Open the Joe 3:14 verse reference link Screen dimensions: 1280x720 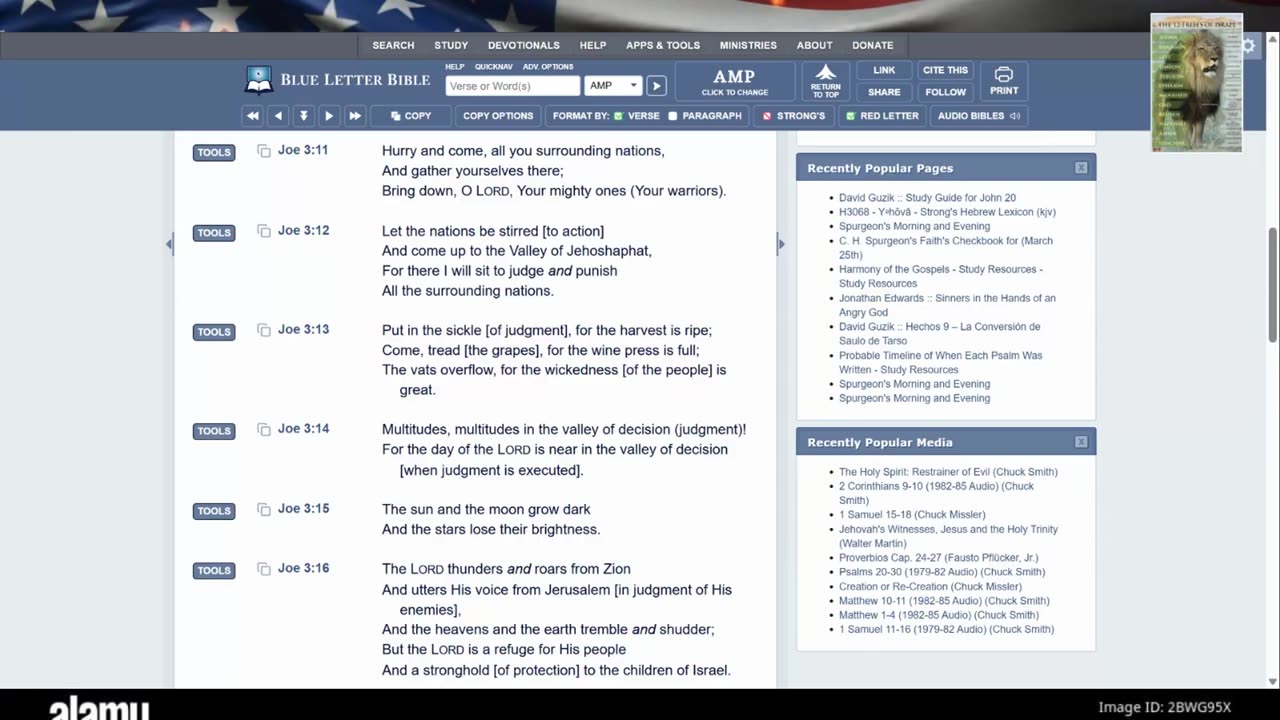coord(303,429)
